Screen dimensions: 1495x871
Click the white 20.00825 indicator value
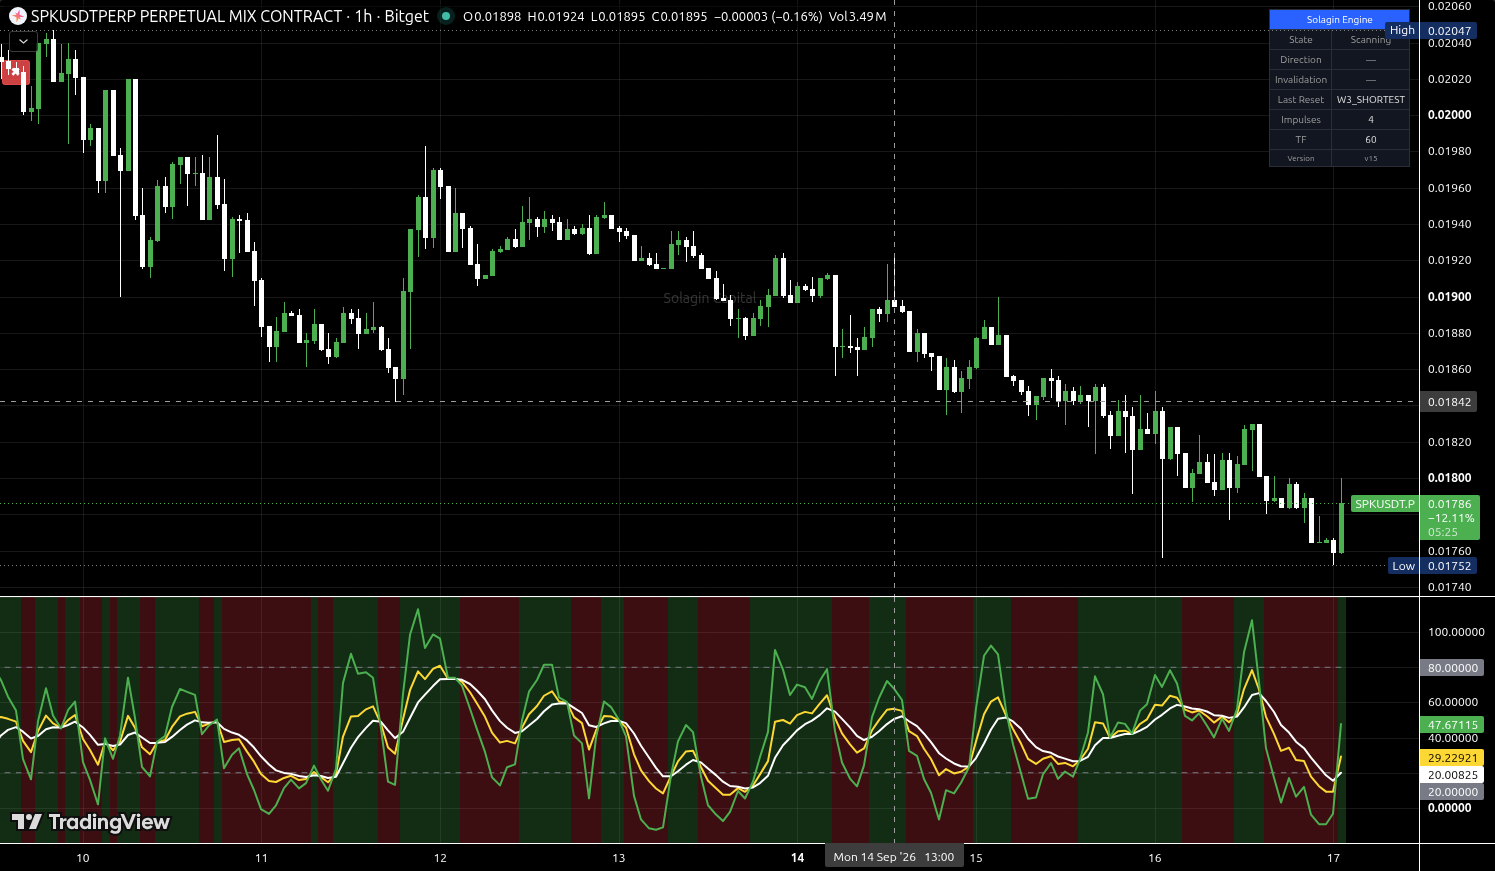1452,775
